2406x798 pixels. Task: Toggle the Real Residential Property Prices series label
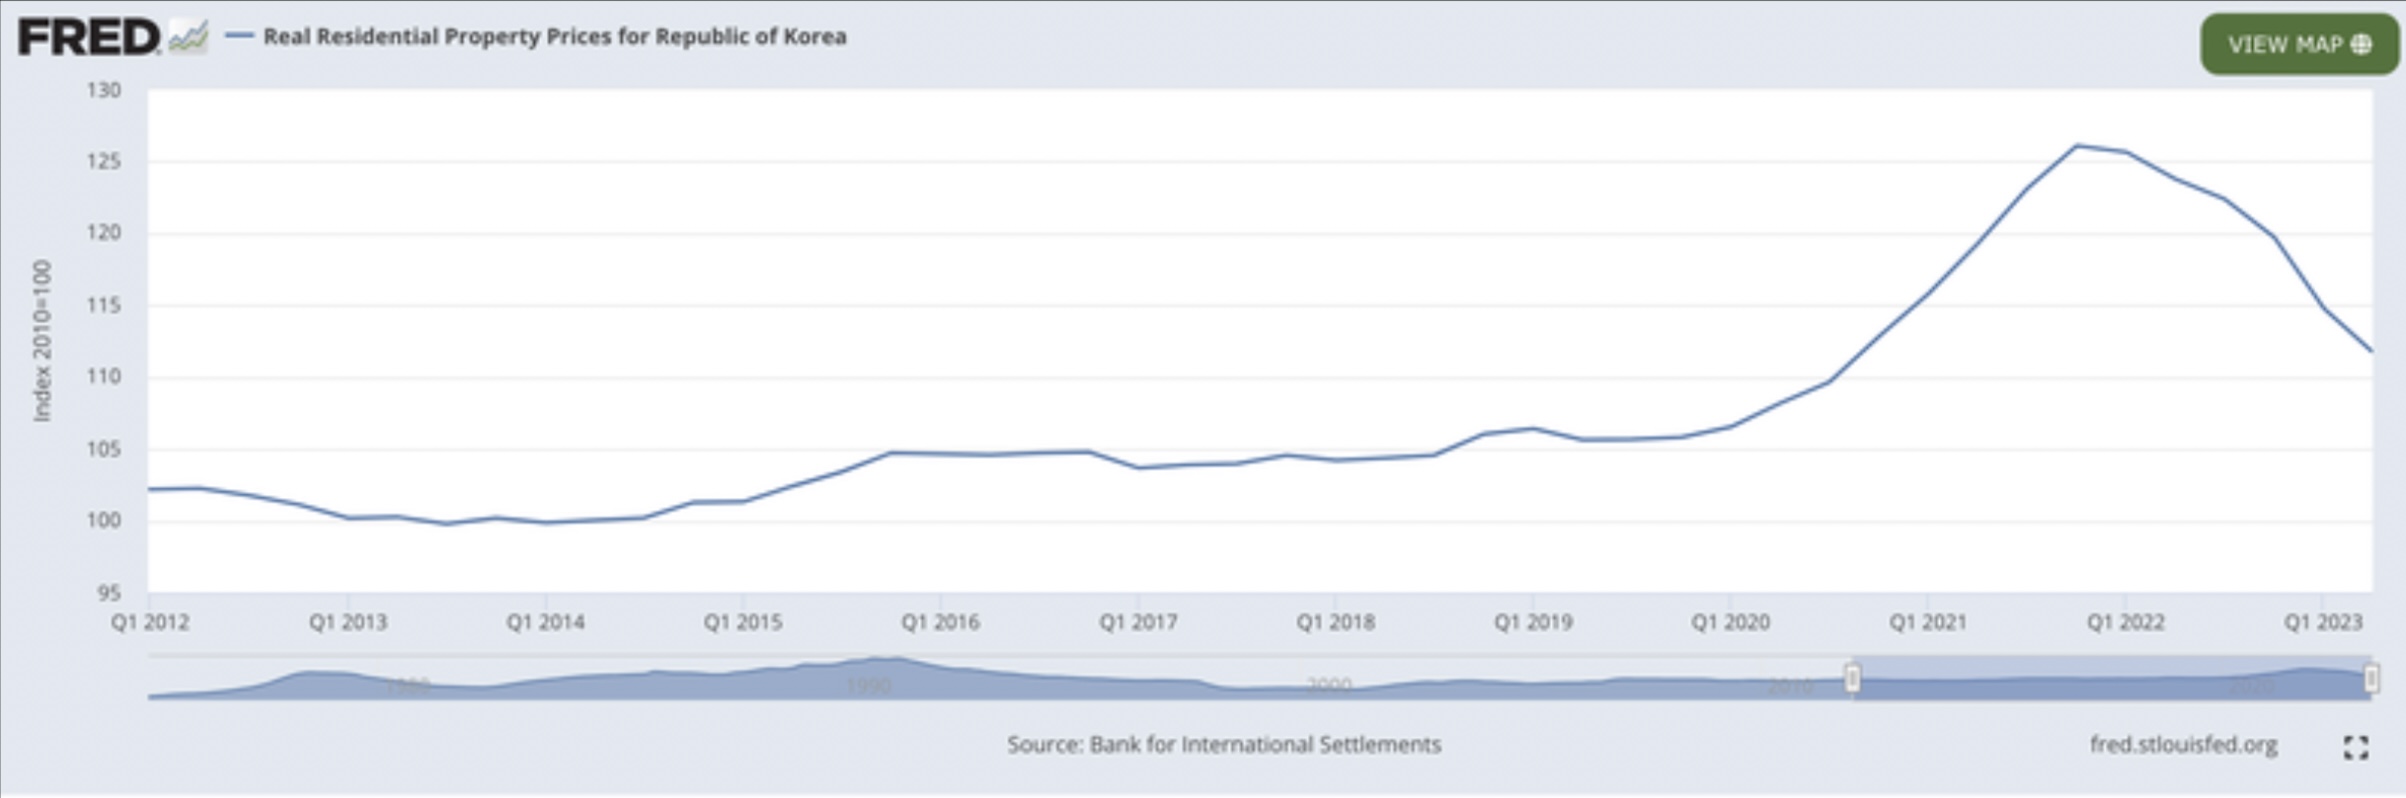click(554, 37)
